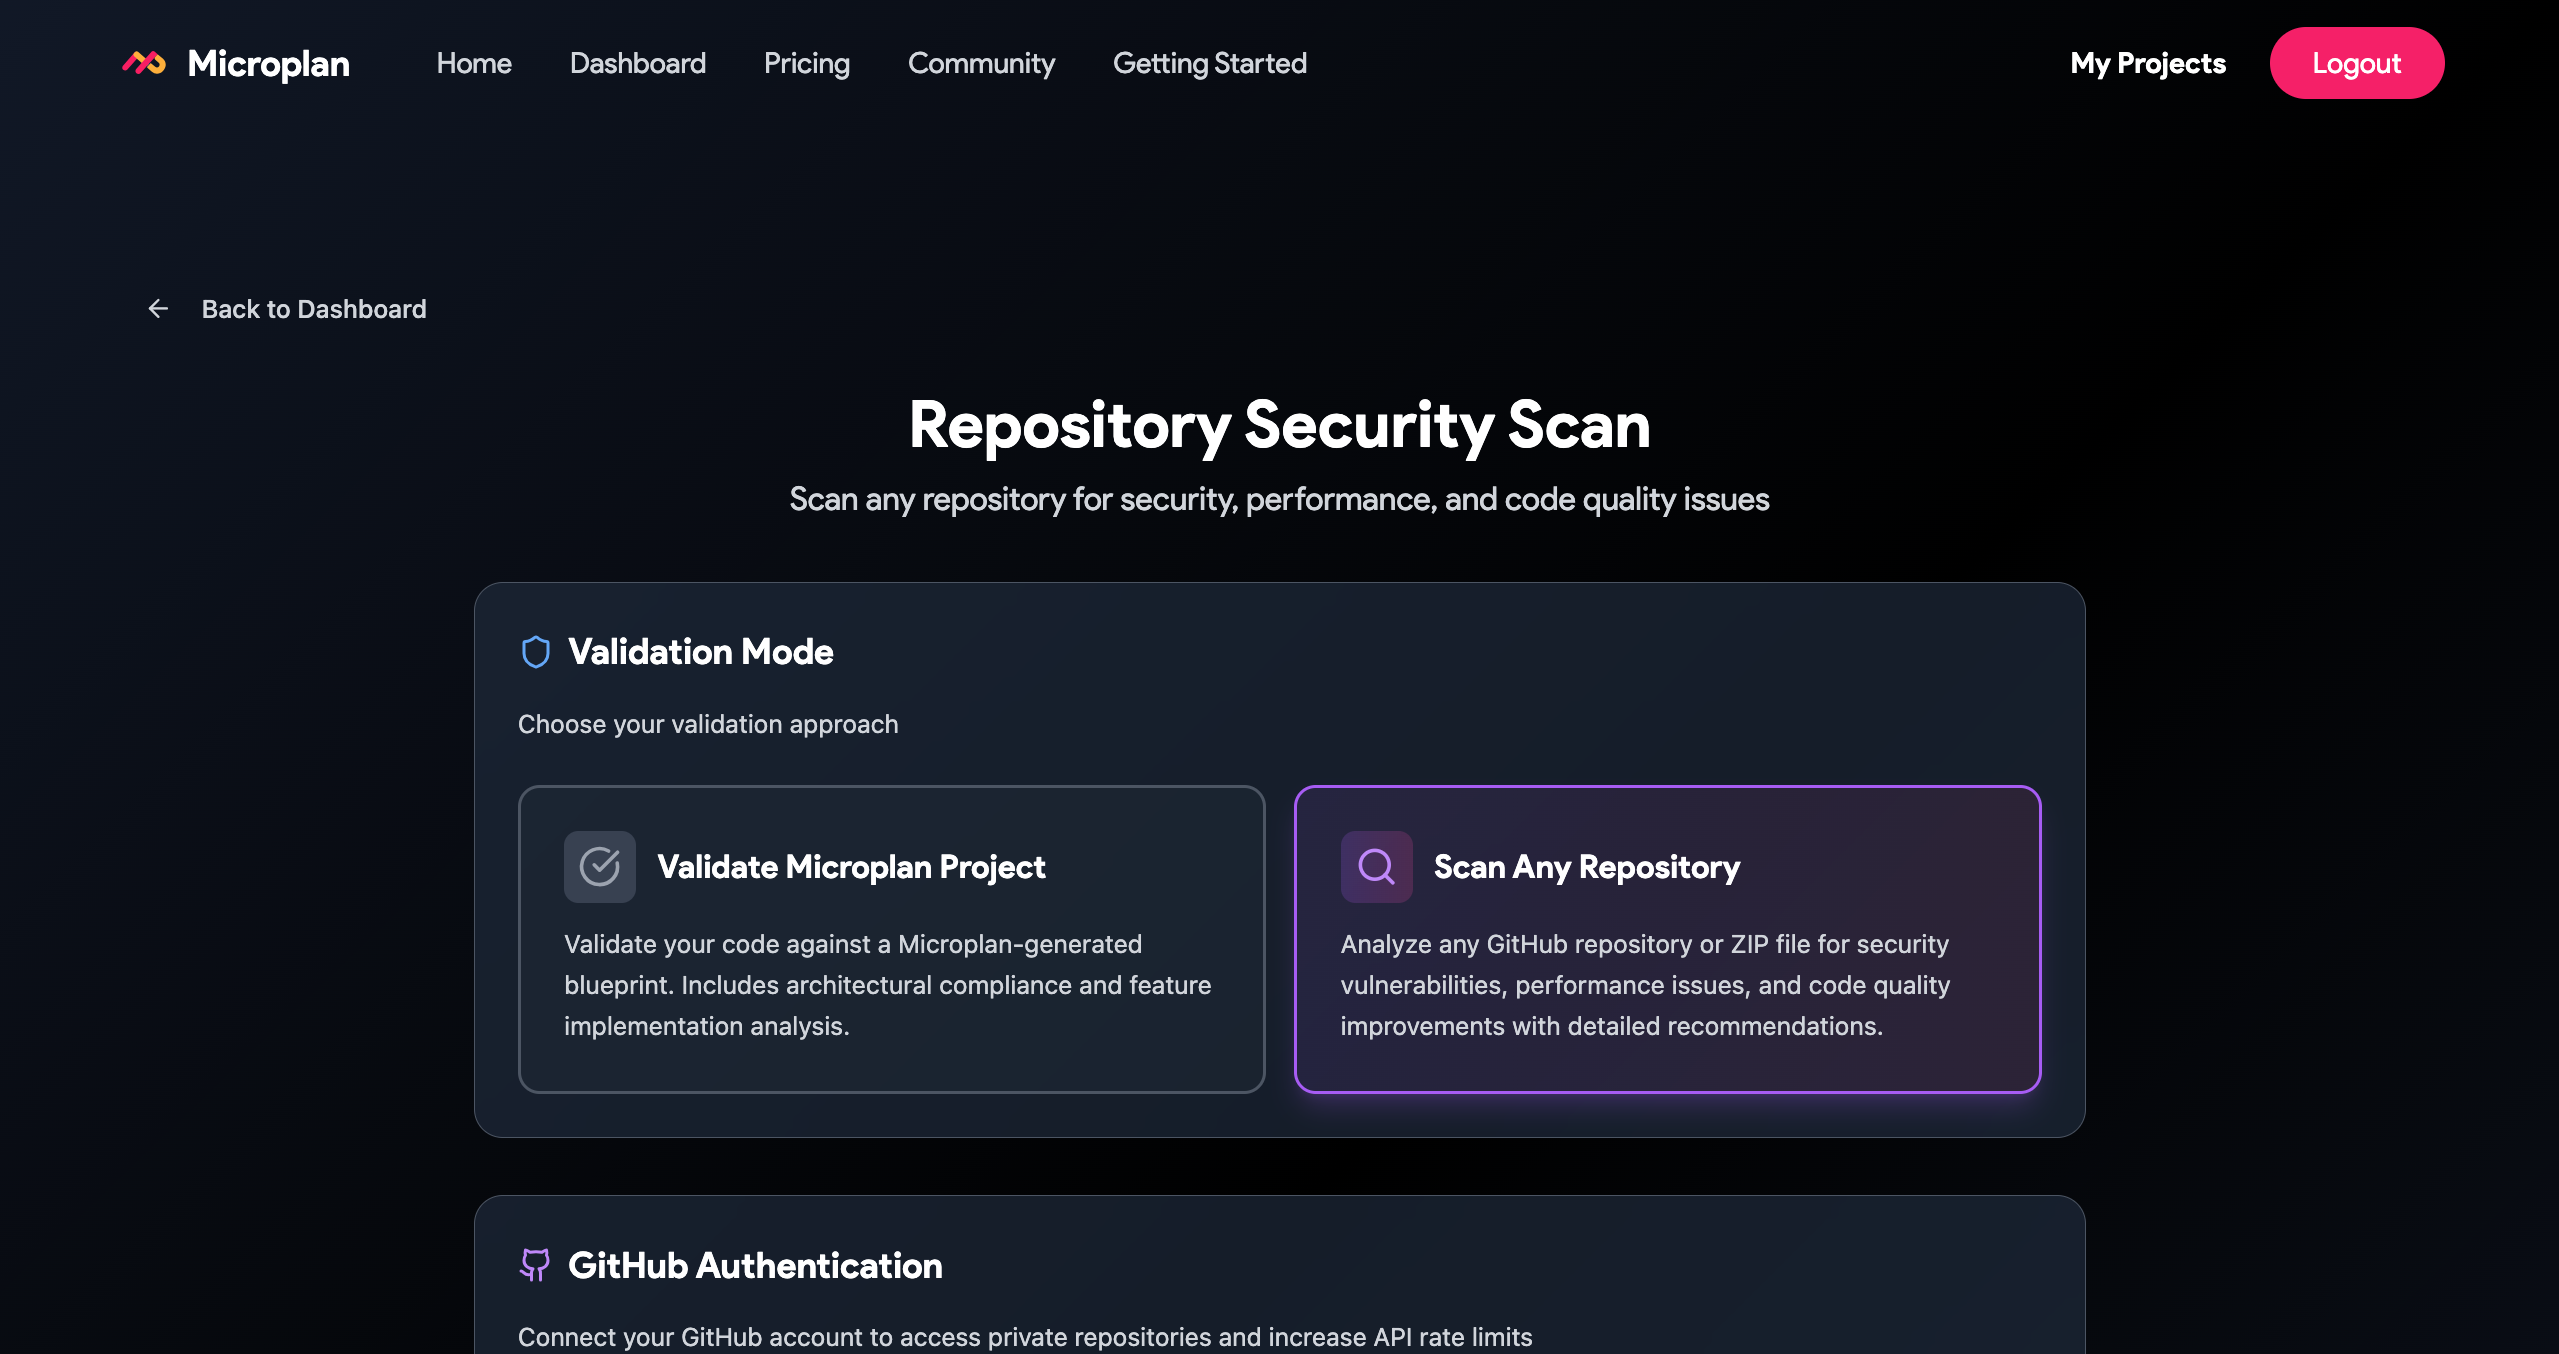Select the Scan Any Repository mode
Image resolution: width=2559 pixels, height=1354 pixels.
tap(1668, 939)
